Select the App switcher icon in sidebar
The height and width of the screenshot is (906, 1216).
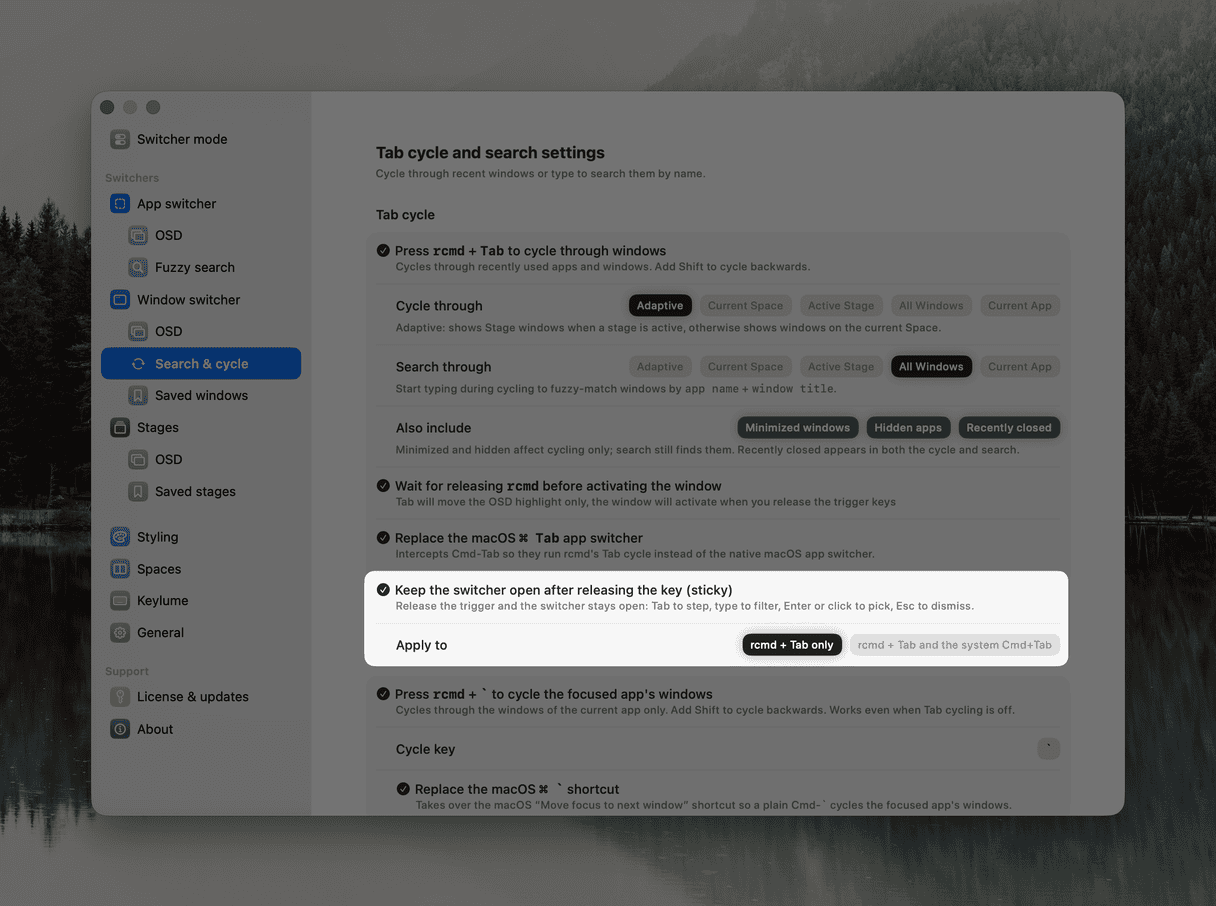pyautogui.click(x=120, y=204)
